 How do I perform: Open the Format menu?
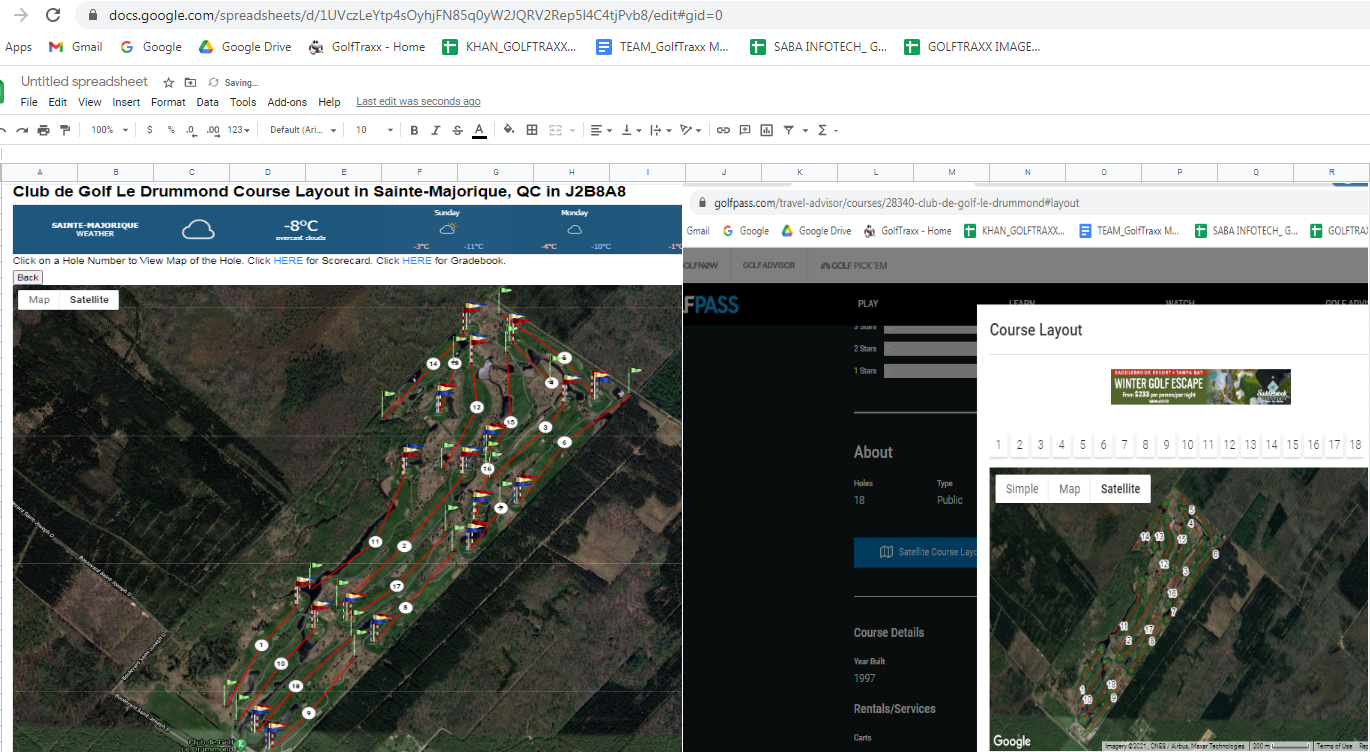(x=168, y=102)
